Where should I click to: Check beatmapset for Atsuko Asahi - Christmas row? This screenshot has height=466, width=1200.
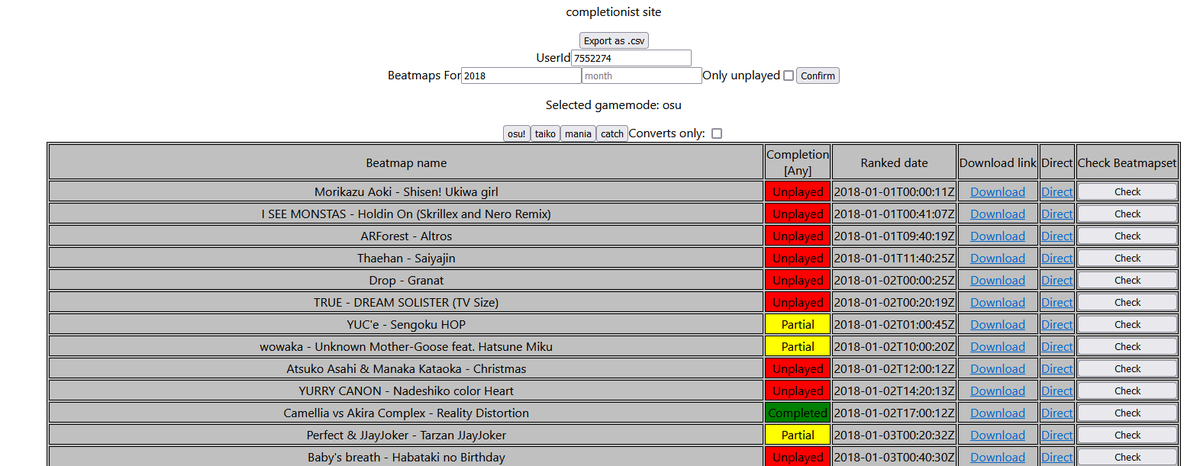click(x=1128, y=369)
